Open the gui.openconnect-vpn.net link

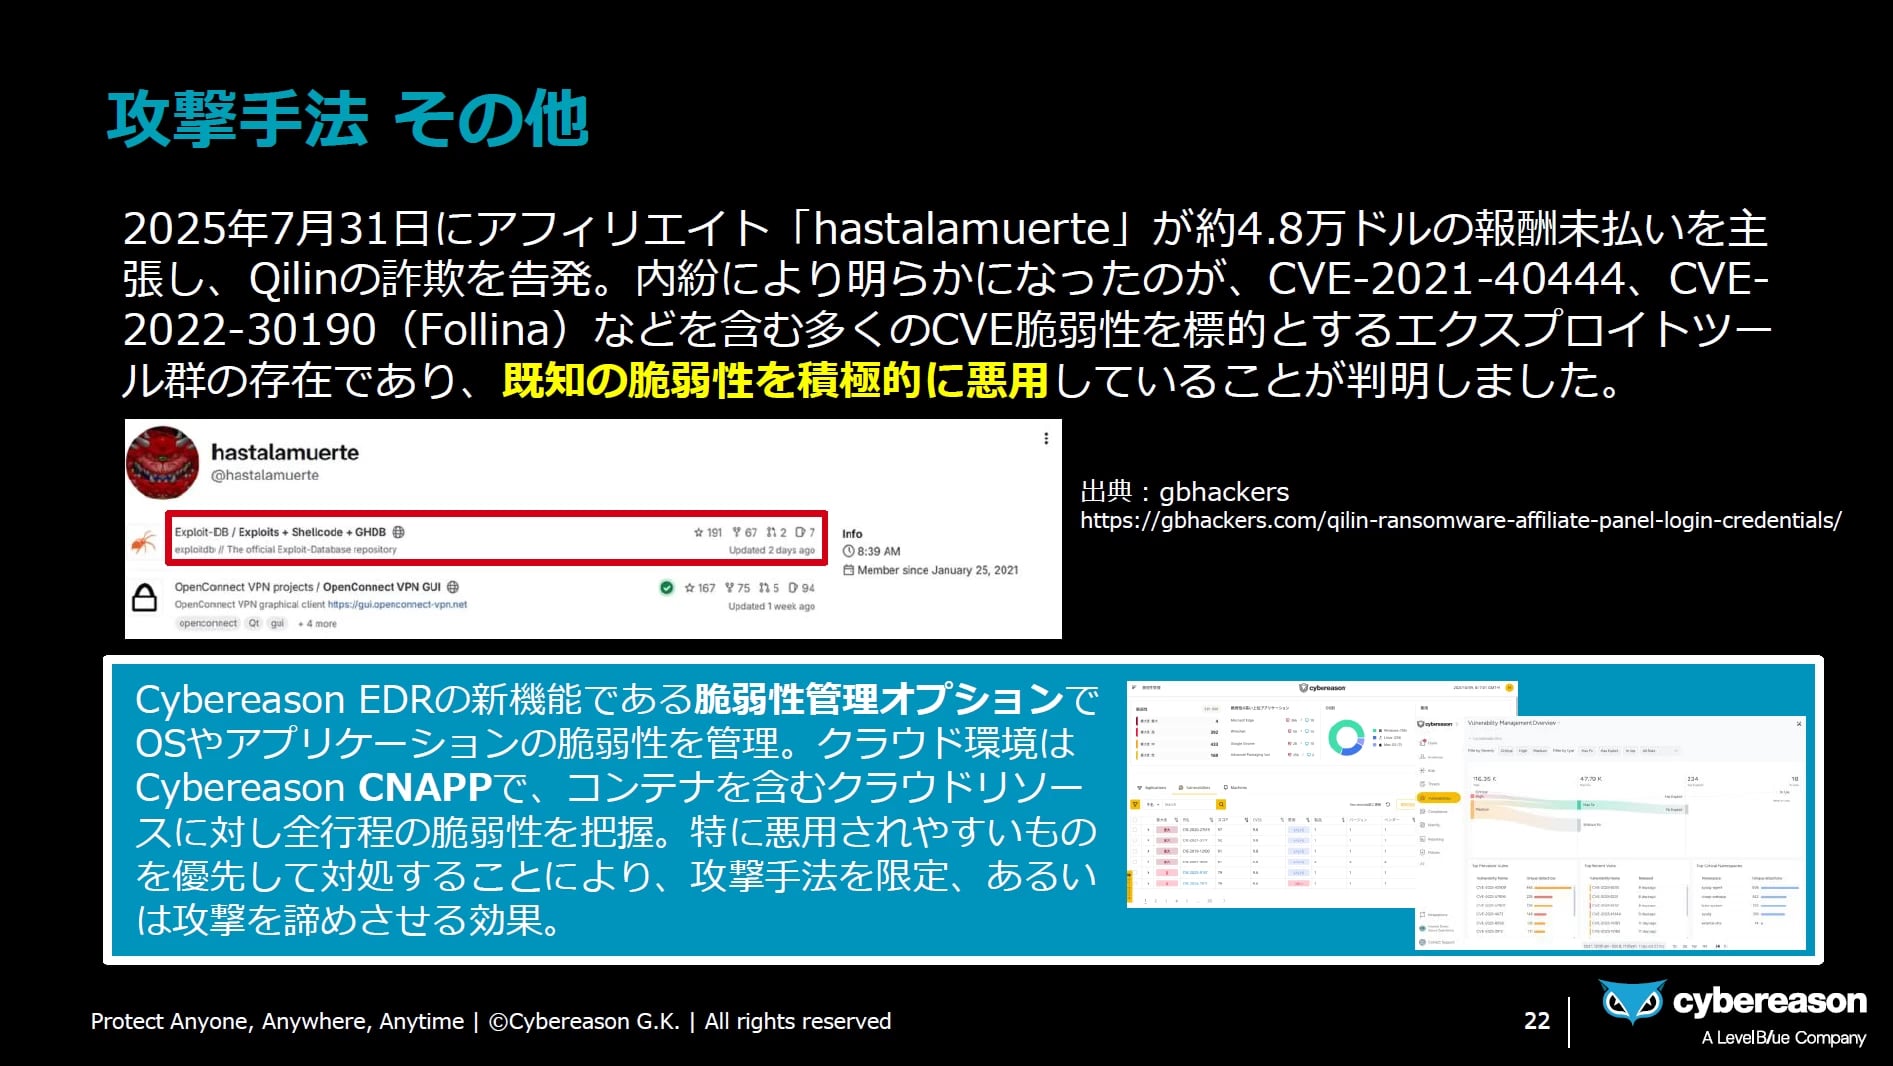[397, 605]
